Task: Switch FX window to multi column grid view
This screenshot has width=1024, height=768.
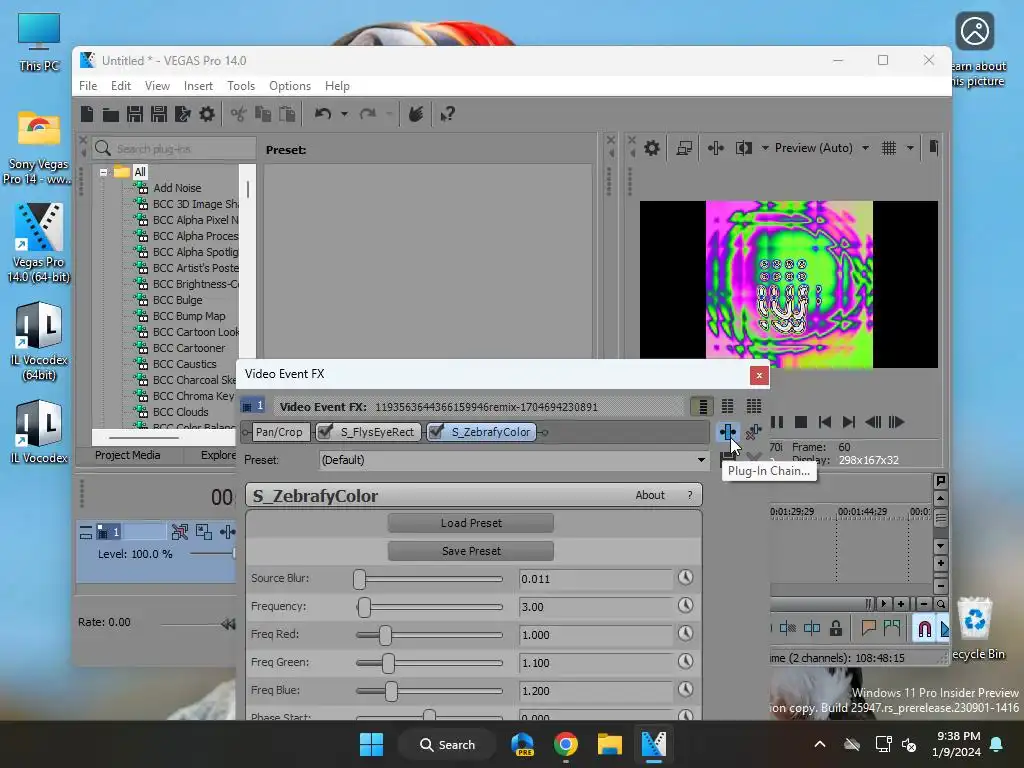Action: [x=754, y=406]
